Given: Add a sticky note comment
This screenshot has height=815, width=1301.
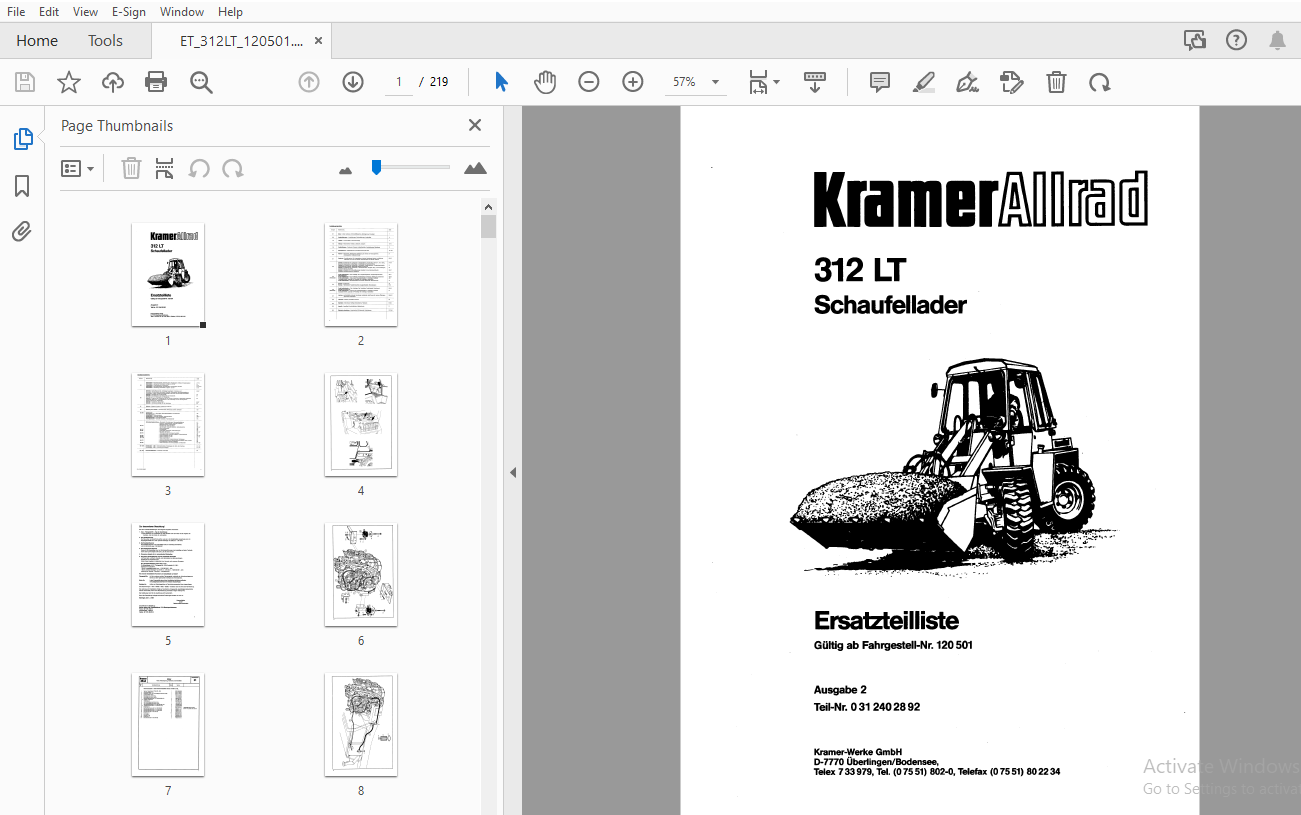Looking at the screenshot, I should [x=880, y=82].
